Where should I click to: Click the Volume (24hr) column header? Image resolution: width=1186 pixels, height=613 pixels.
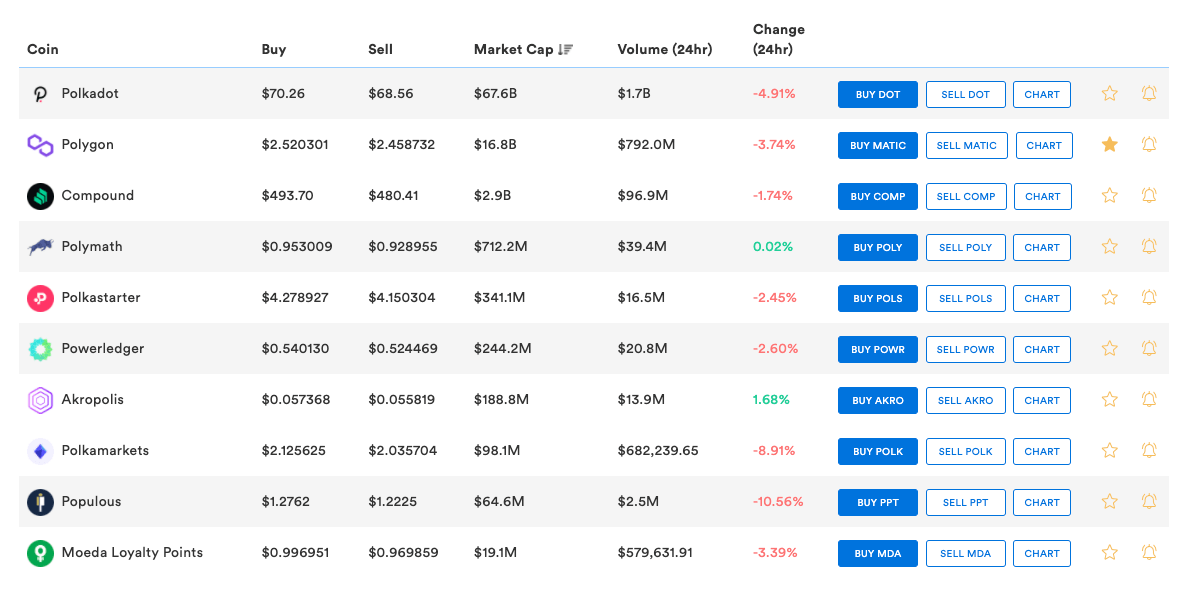[x=665, y=49]
